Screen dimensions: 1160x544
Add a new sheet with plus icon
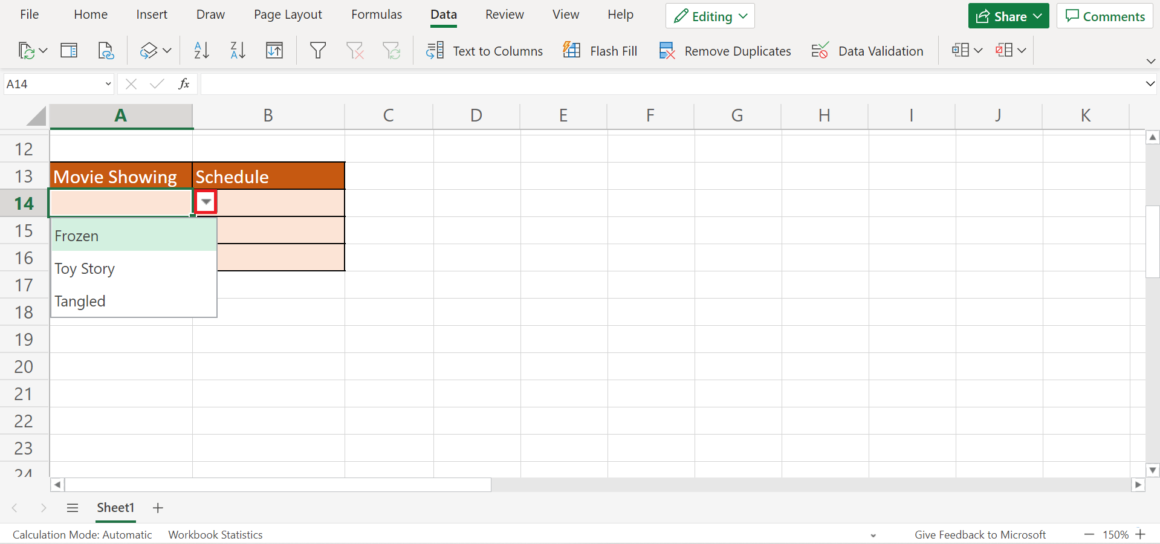coord(157,508)
